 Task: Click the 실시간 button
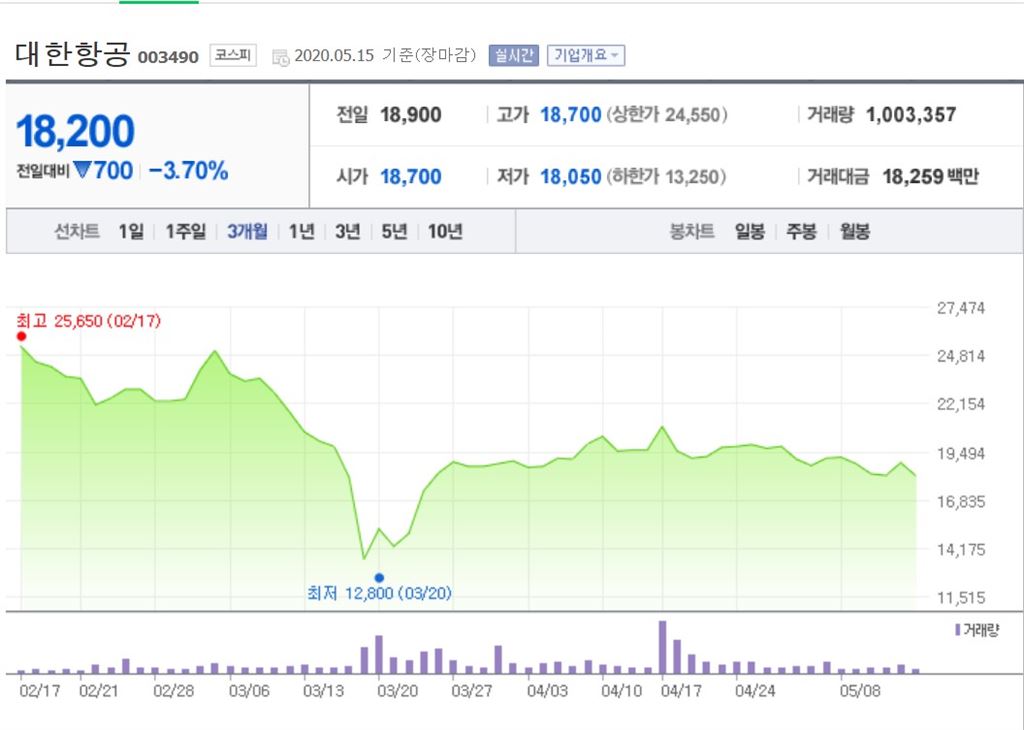coord(513,56)
